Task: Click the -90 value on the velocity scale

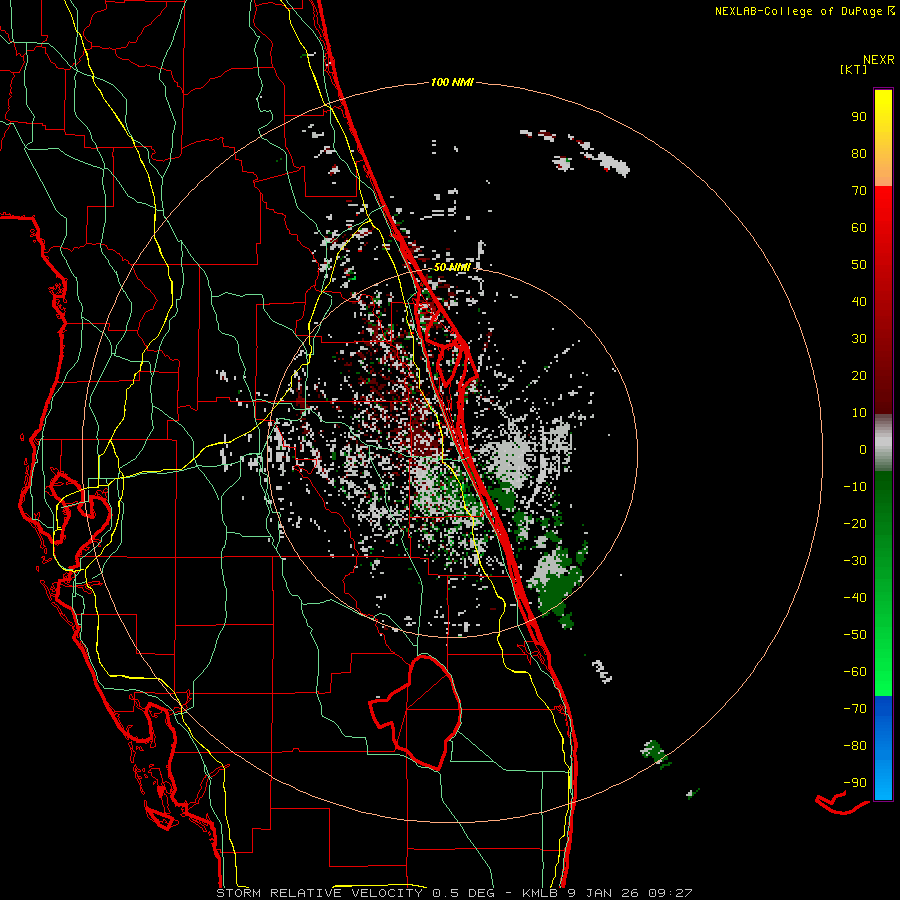Action: pyautogui.click(x=855, y=783)
